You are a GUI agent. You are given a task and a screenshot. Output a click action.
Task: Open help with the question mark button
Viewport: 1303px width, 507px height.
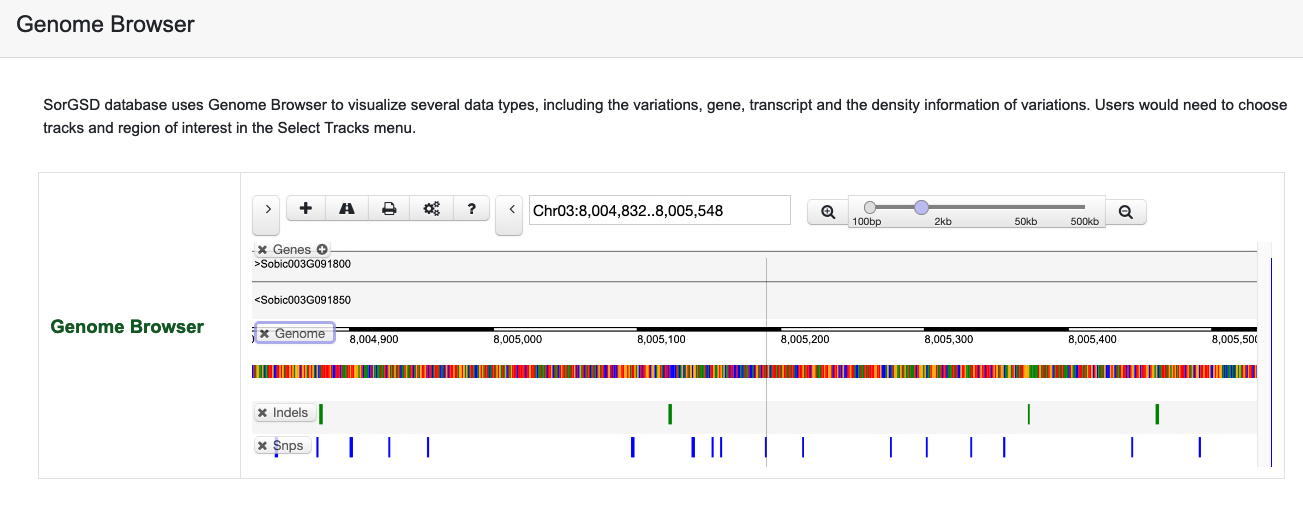tap(471, 208)
